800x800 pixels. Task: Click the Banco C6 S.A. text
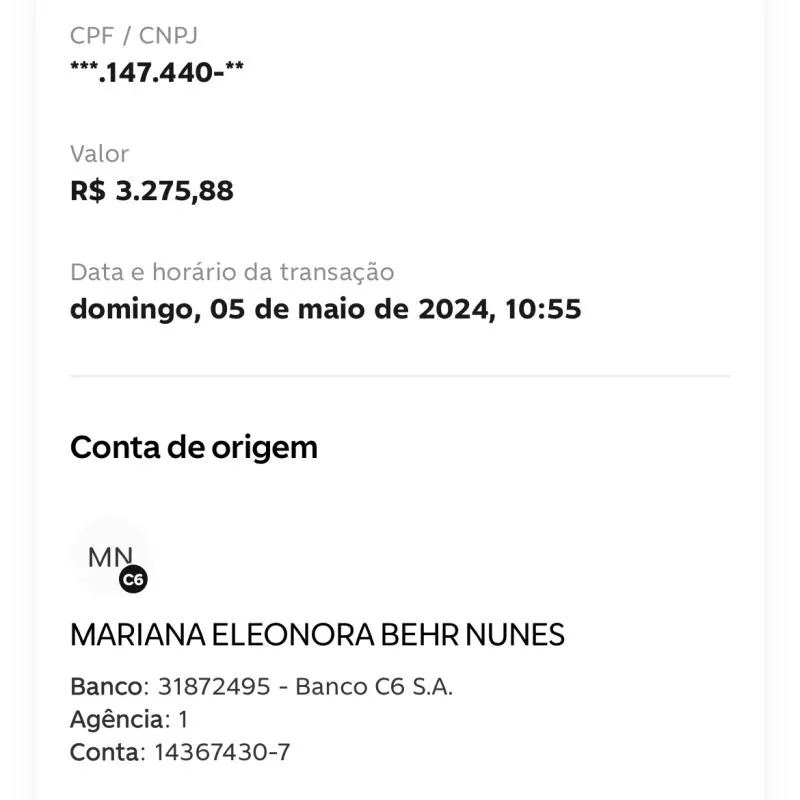point(374,687)
